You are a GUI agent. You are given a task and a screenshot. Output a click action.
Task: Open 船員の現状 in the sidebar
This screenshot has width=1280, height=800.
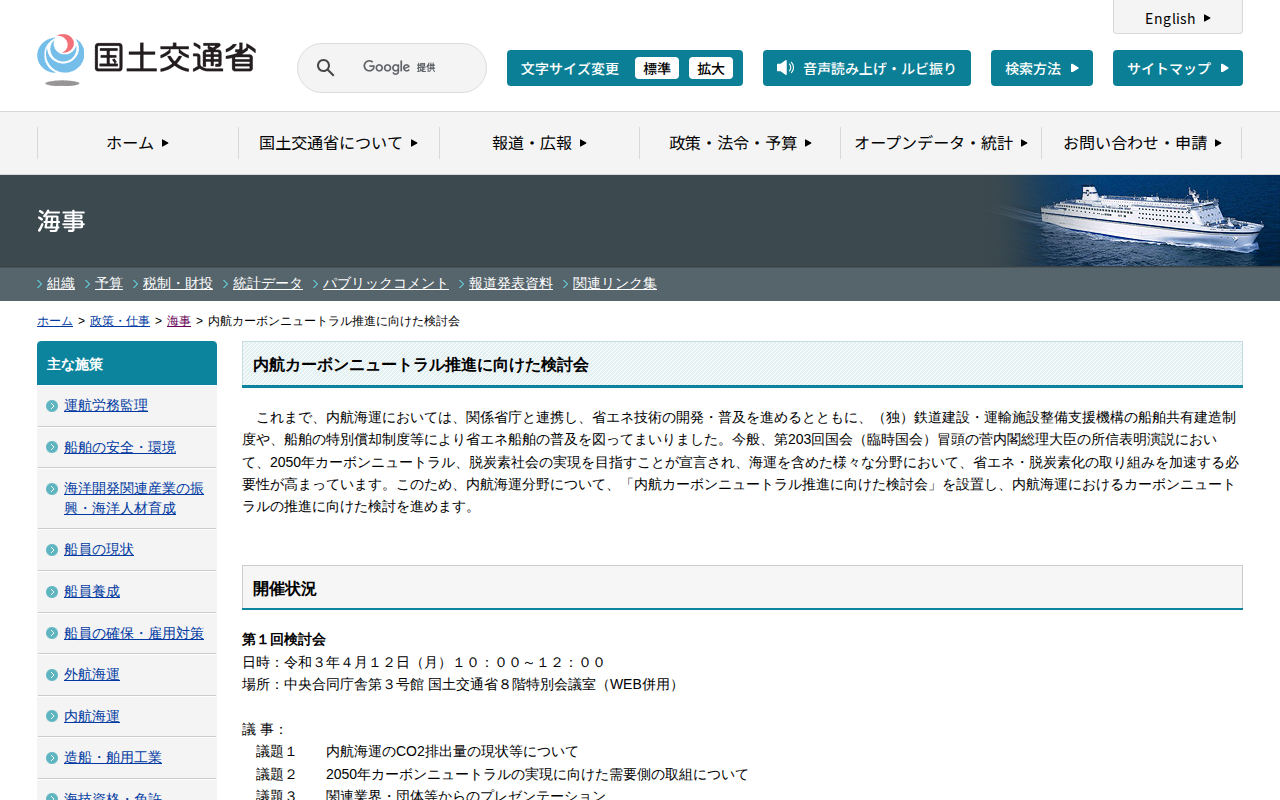[x=99, y=549]
